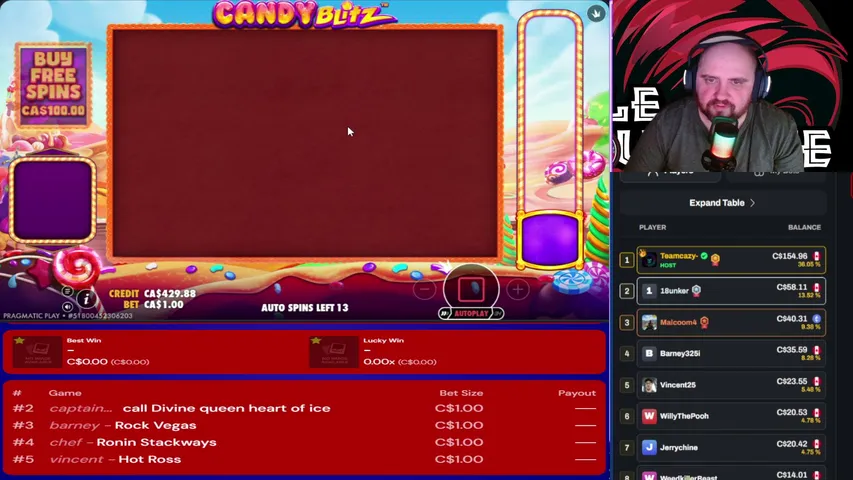Select Jerrychine player name
This screenshot has height=480, width=853.
[x=679, y=447]
